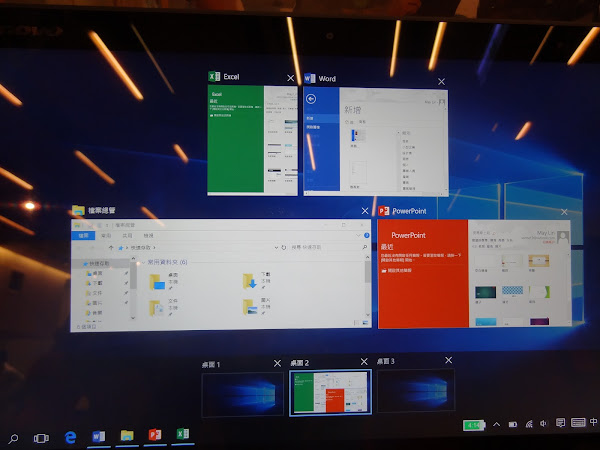Open Explorer's blue help icon
The image size is (600, 450).
coord(366,235)
